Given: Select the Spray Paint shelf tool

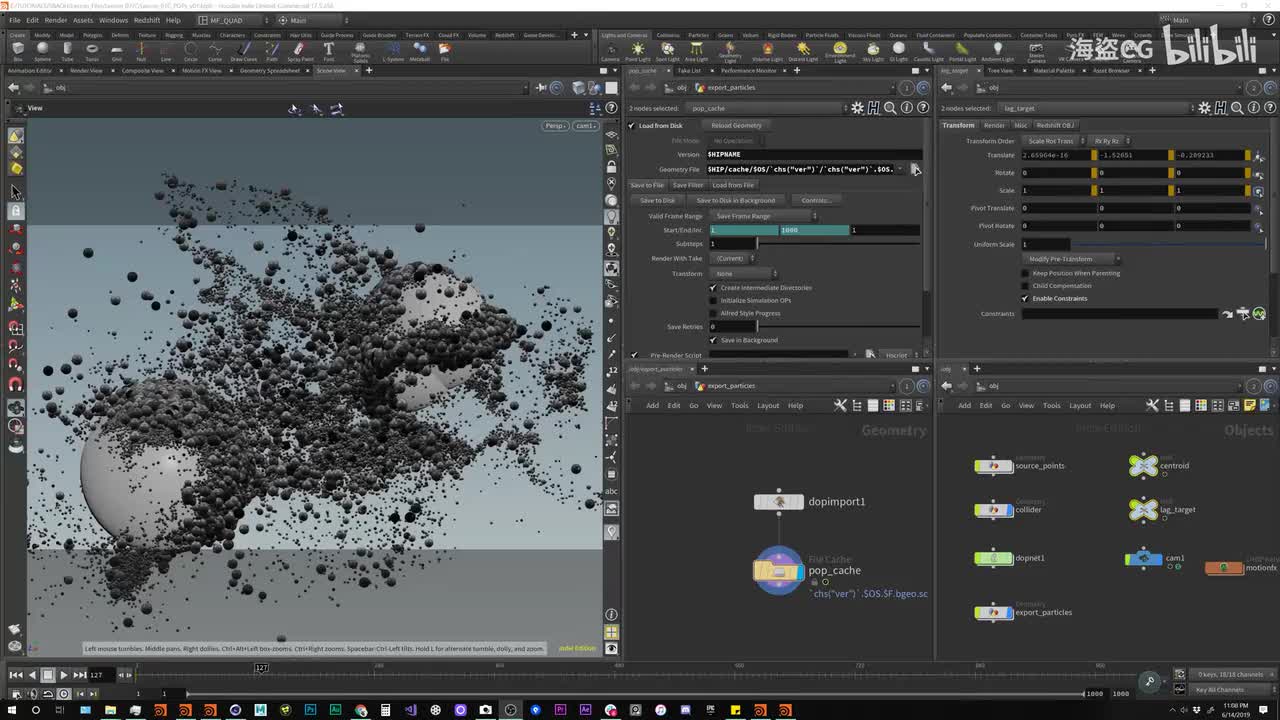Looking at the screenshot, I should 299,50.
